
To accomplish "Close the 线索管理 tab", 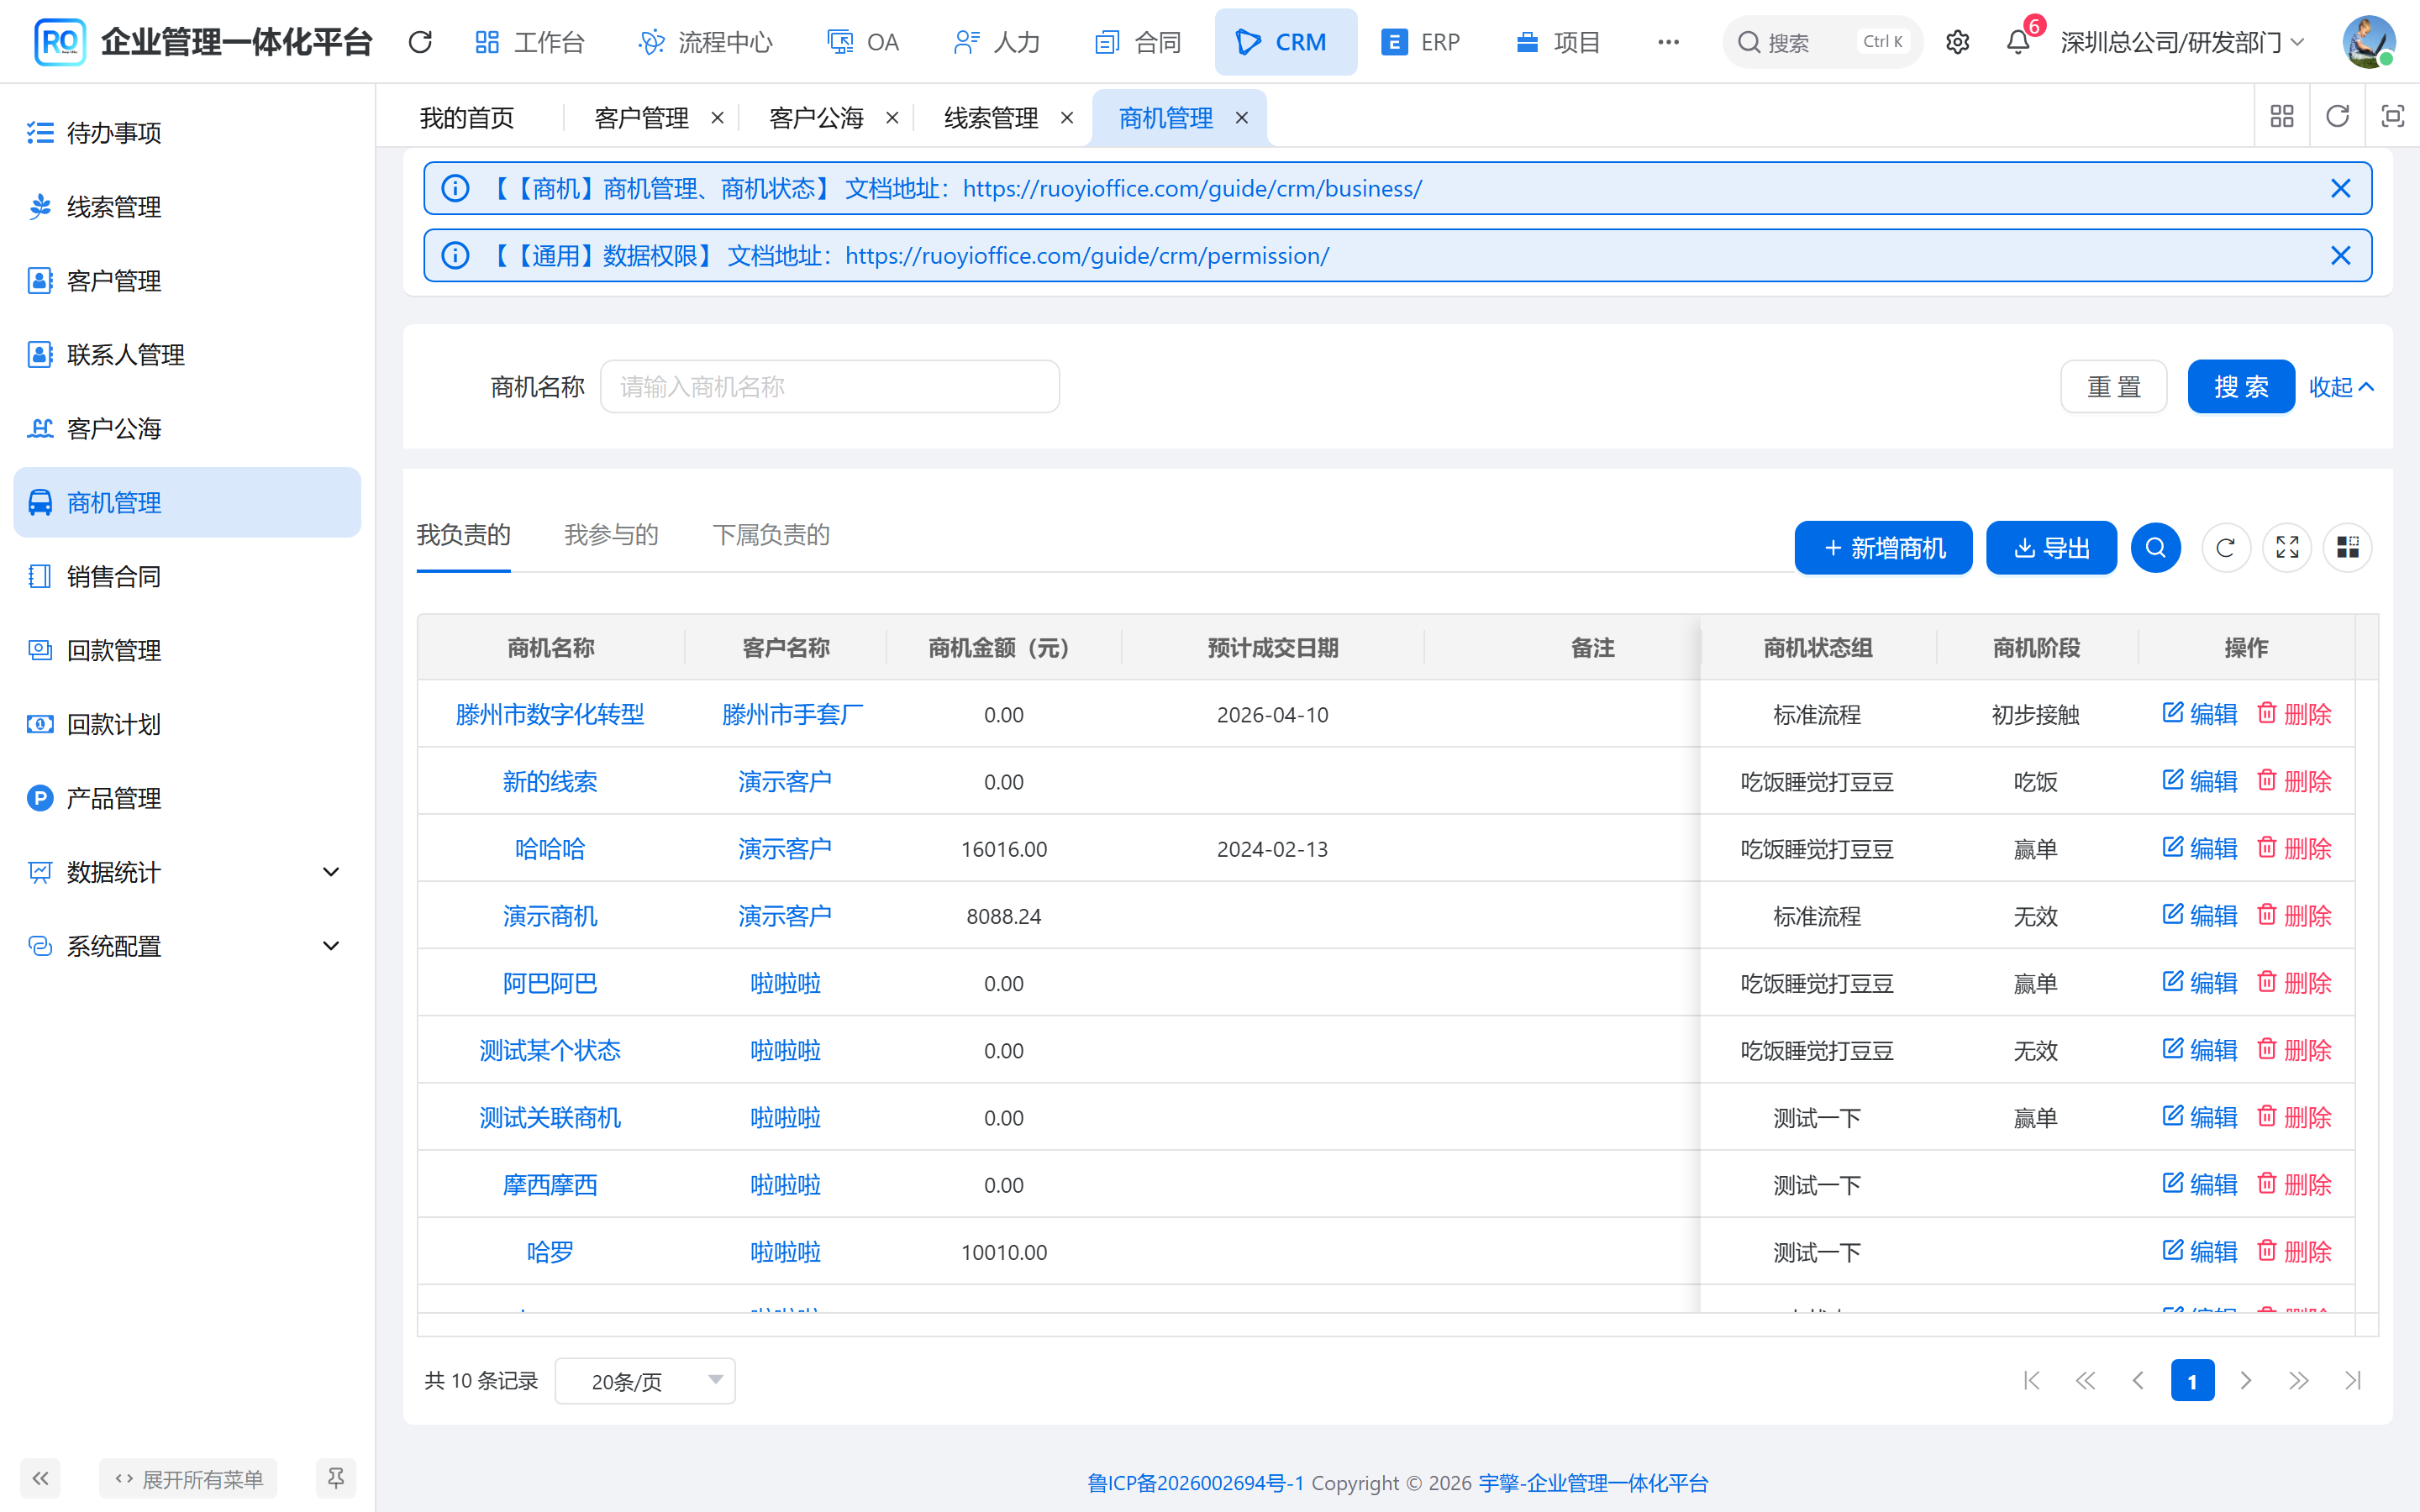I will (1067, 118).
